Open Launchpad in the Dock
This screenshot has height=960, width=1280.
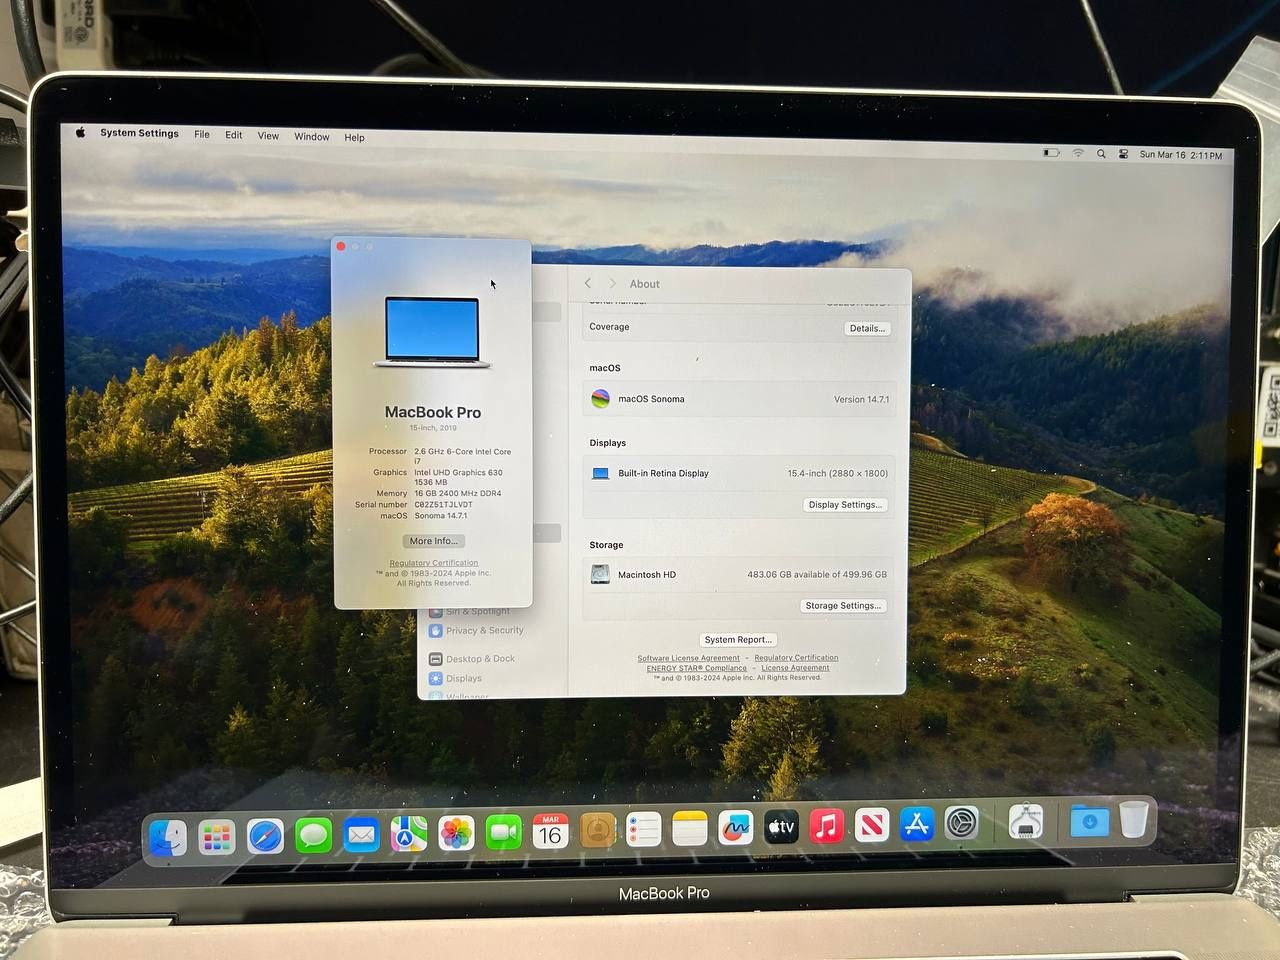(217, 837)
